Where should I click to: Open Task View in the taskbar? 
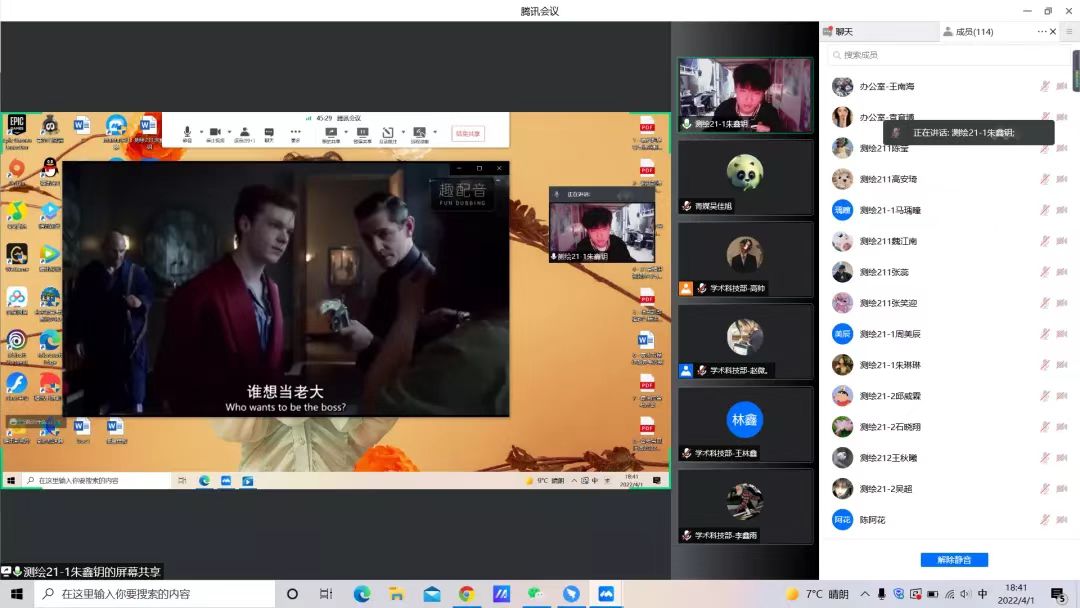(326, 594)
